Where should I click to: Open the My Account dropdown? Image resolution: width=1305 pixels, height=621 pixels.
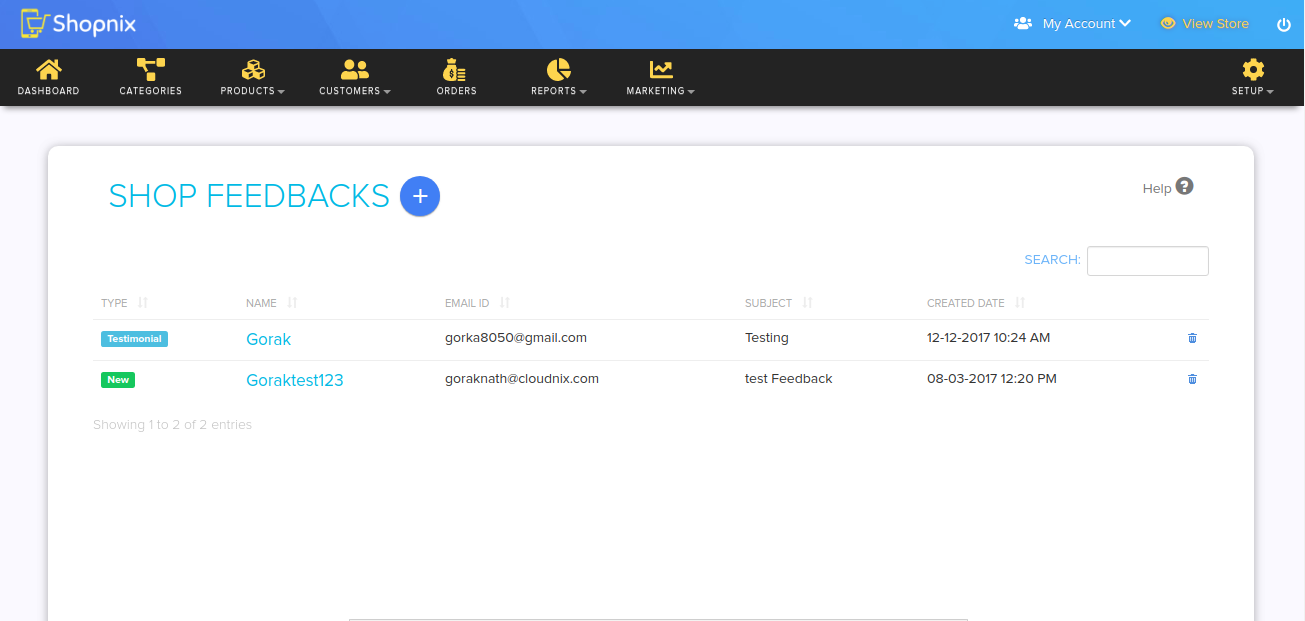(x=1072, y=24)
